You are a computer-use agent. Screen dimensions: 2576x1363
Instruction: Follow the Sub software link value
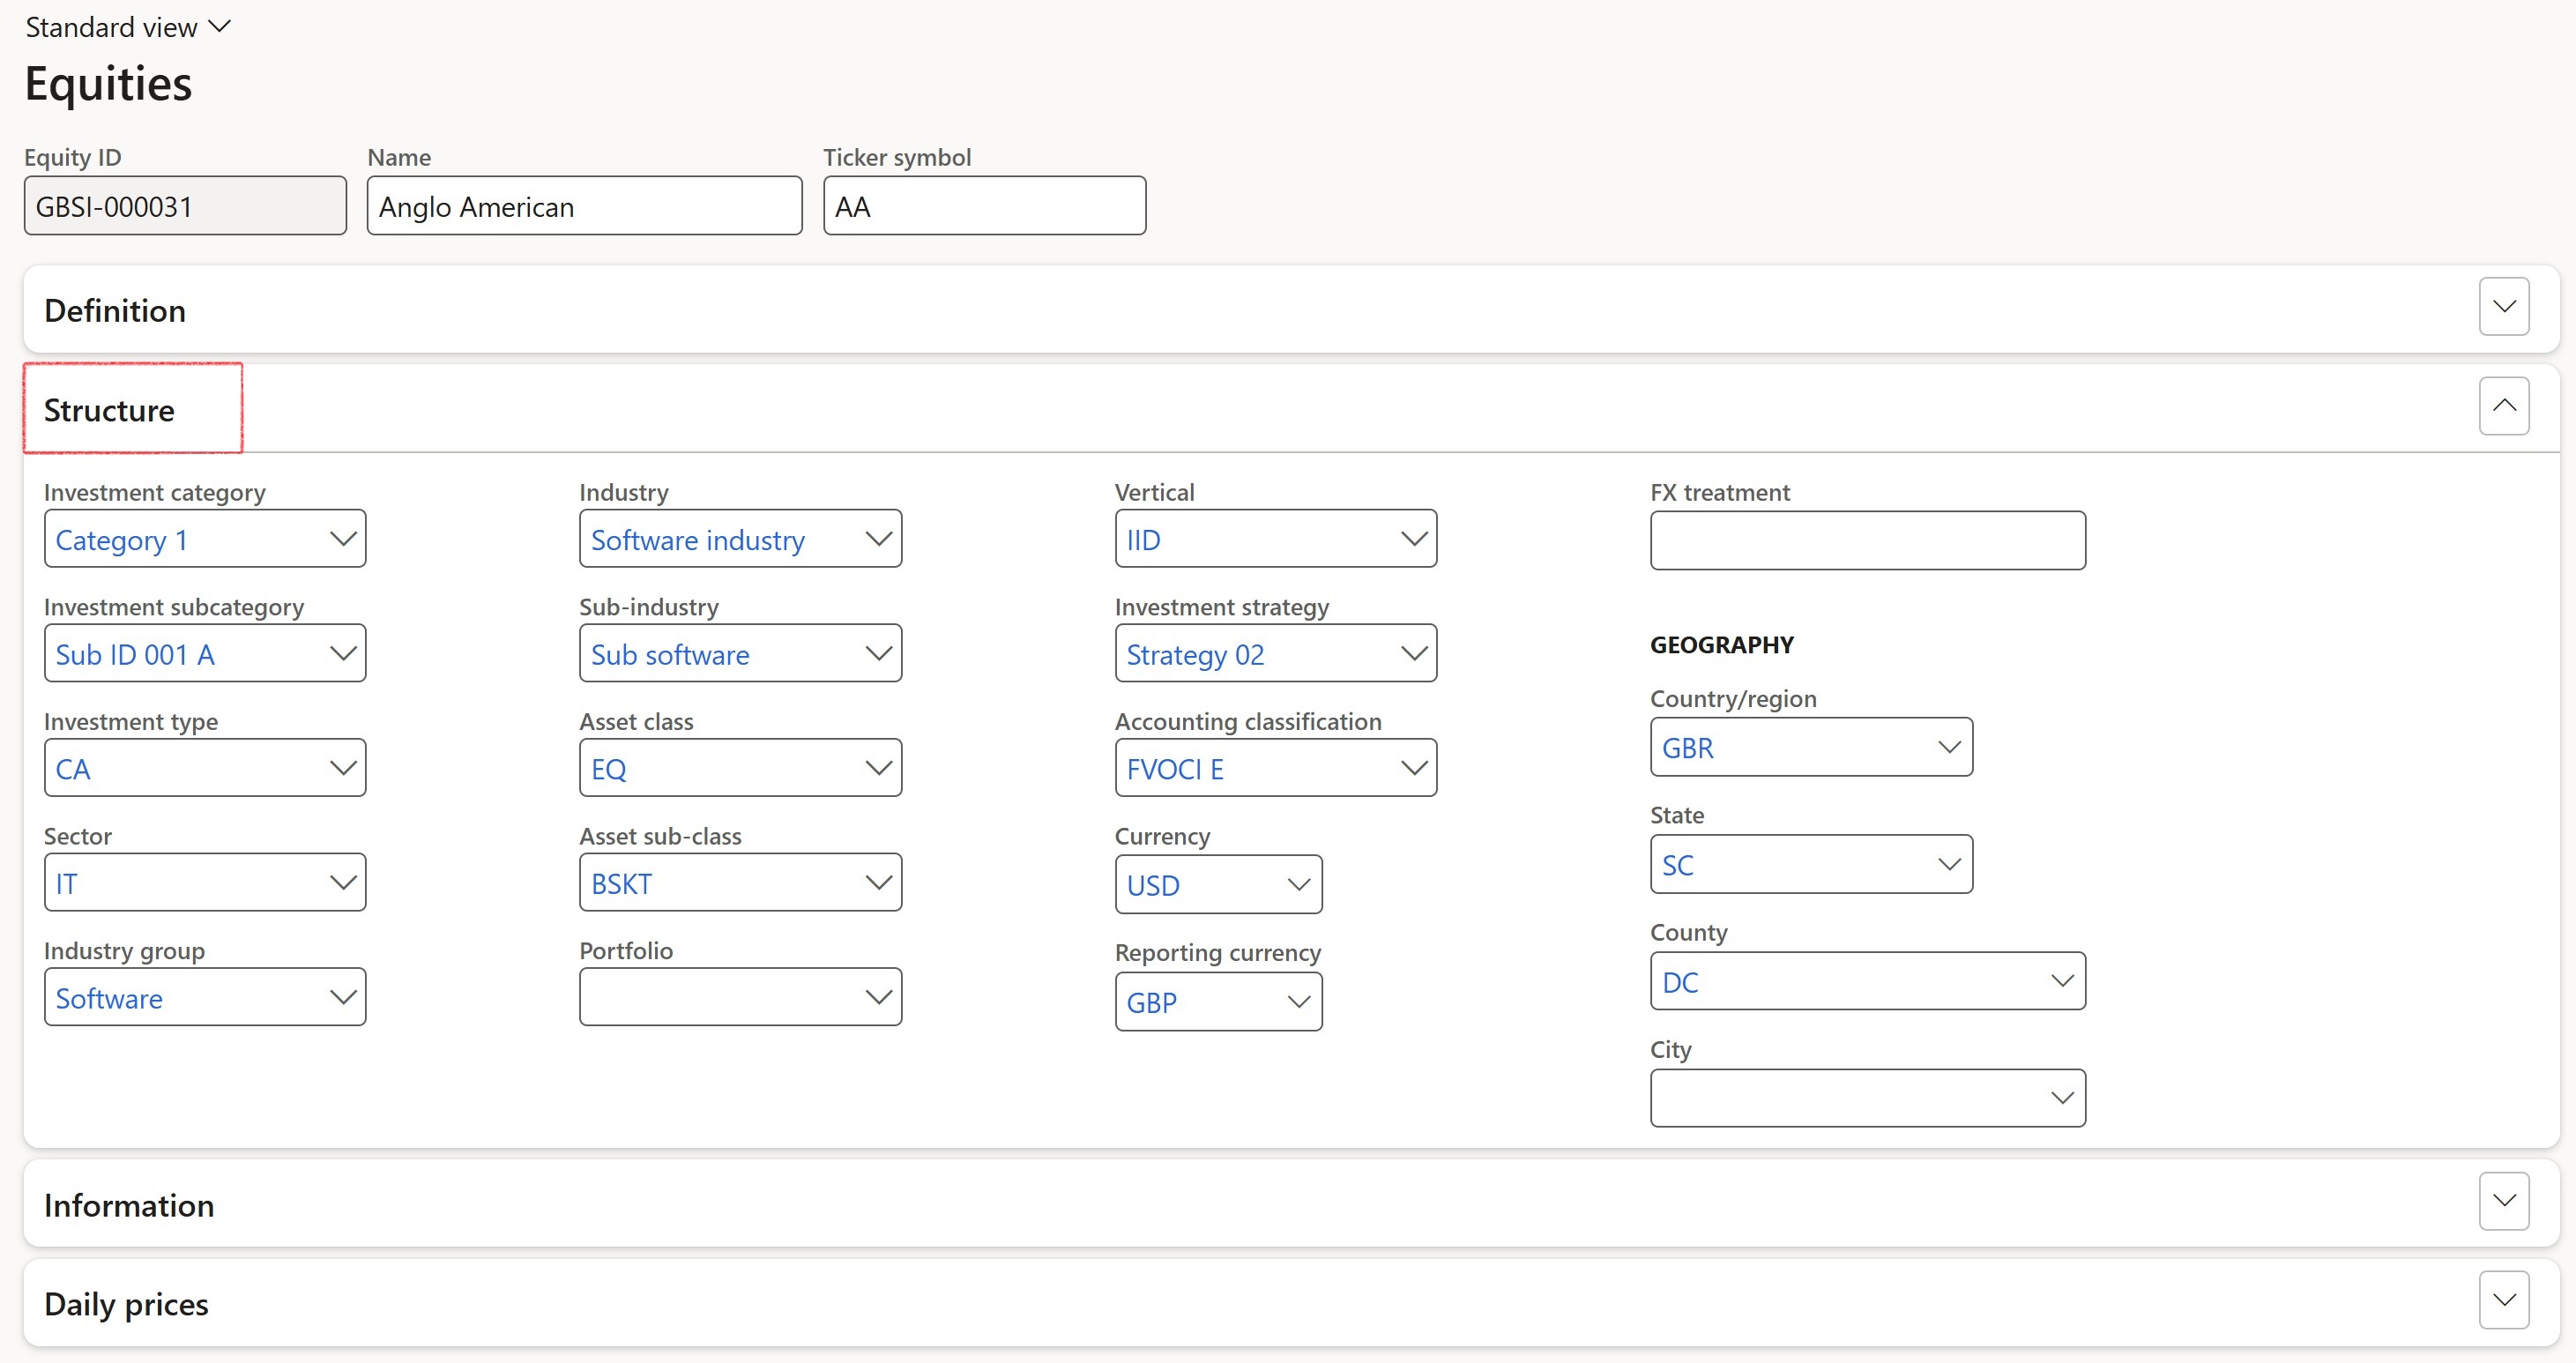669,655
